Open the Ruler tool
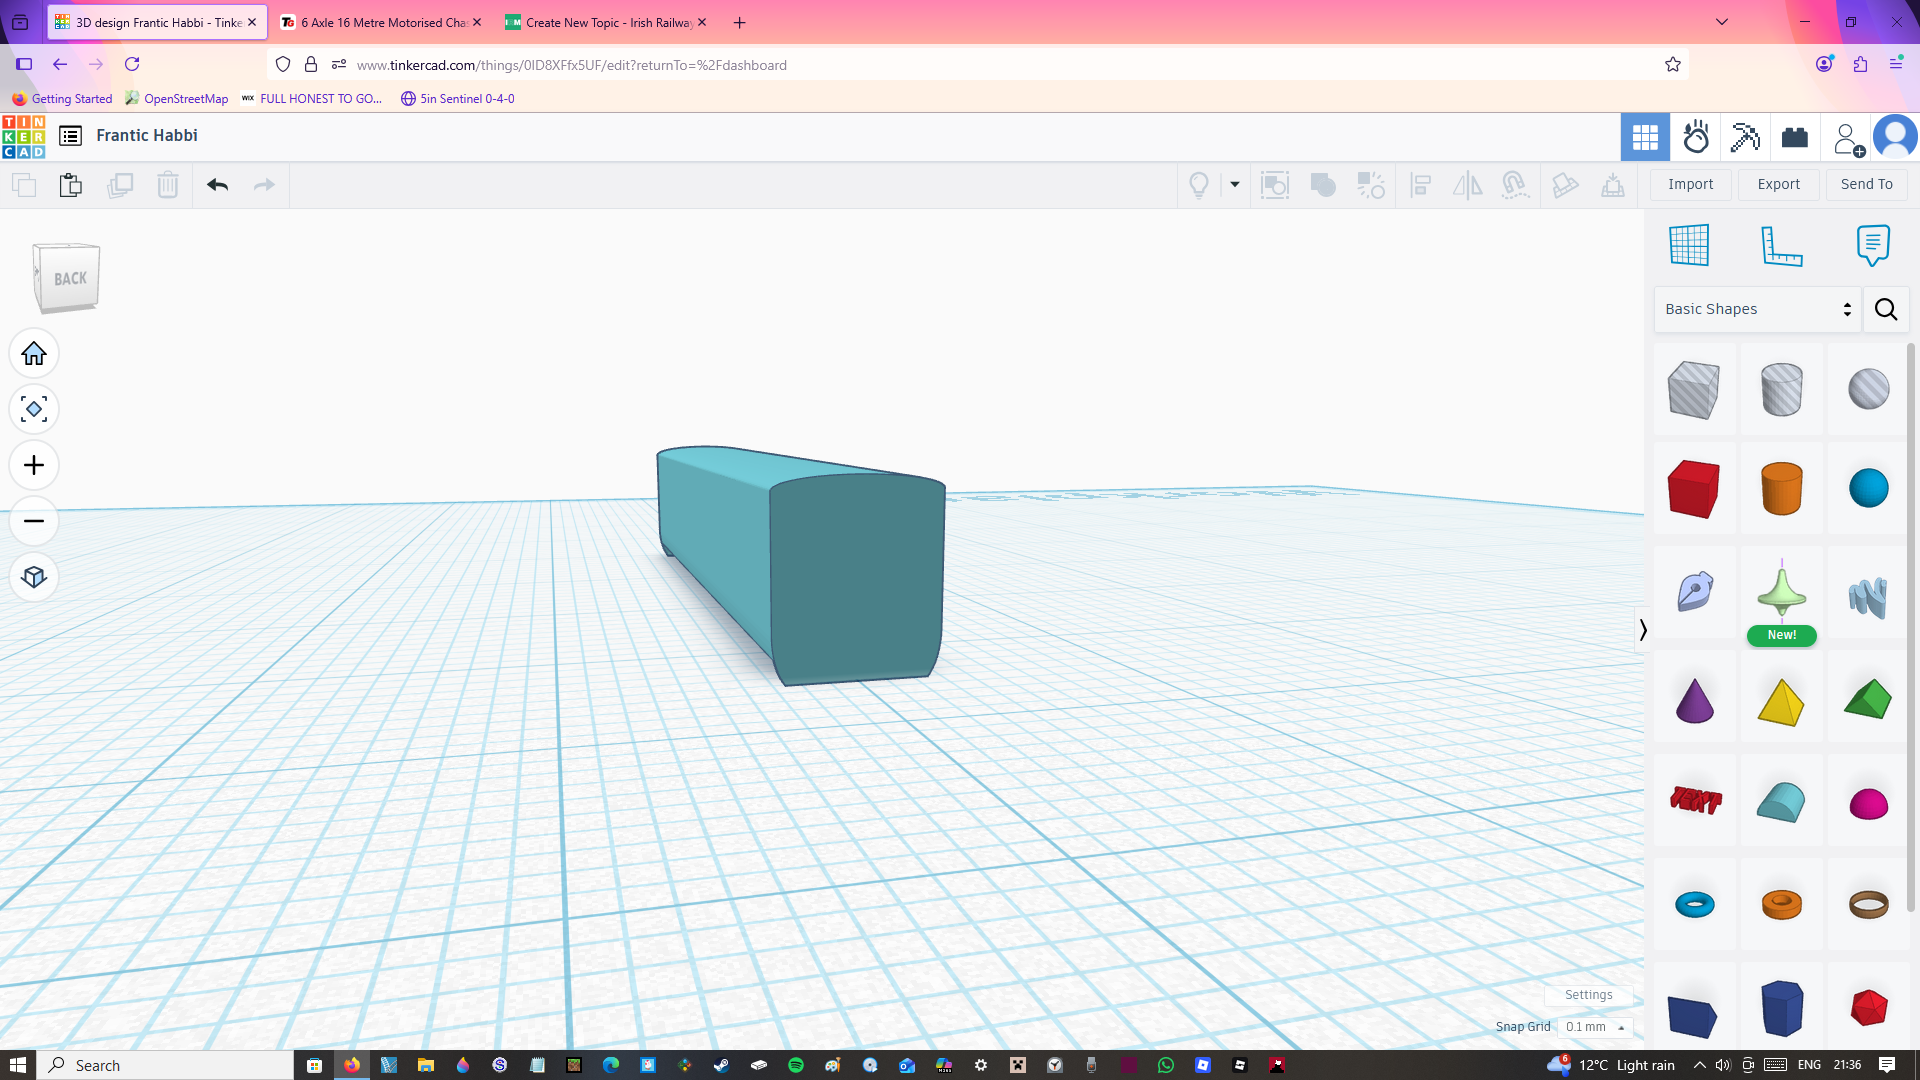Screen dimensions: 1920x1080 (x=1781, y=245)
